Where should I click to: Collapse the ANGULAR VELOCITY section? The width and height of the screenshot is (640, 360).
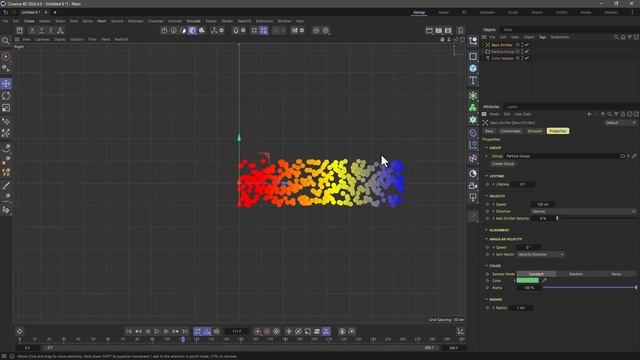coord(487,239)
